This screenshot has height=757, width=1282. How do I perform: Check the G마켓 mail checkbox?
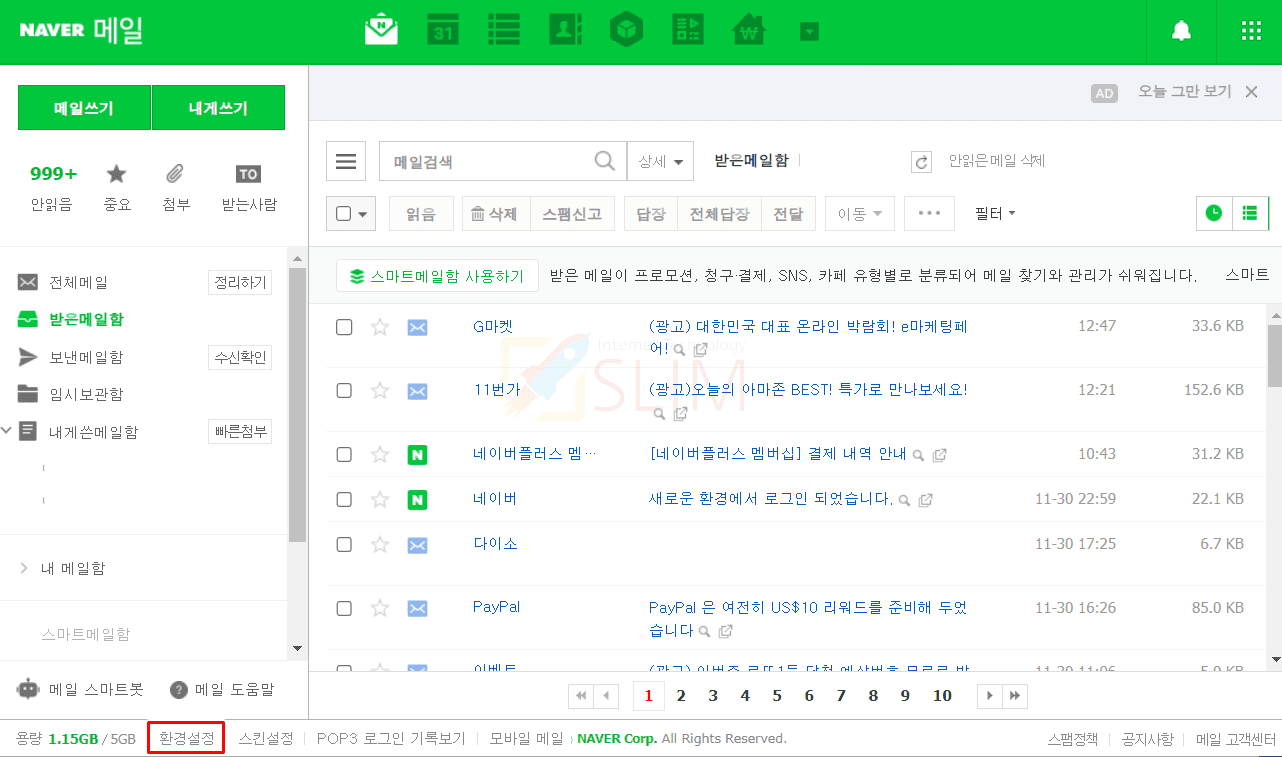point(344,327)
